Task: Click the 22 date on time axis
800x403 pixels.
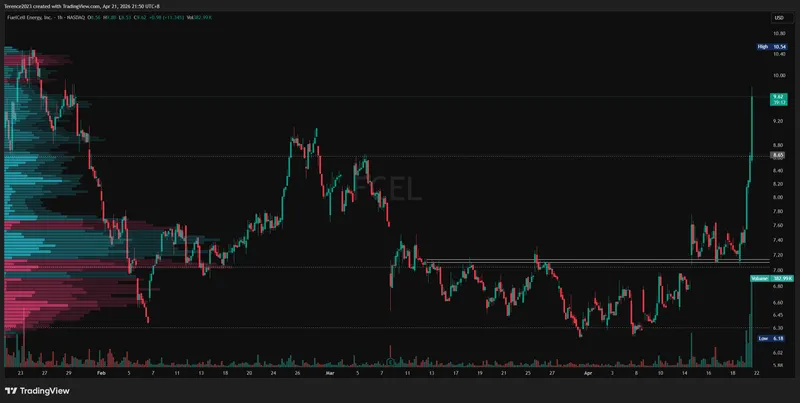Action: click(x=757, y=373)
